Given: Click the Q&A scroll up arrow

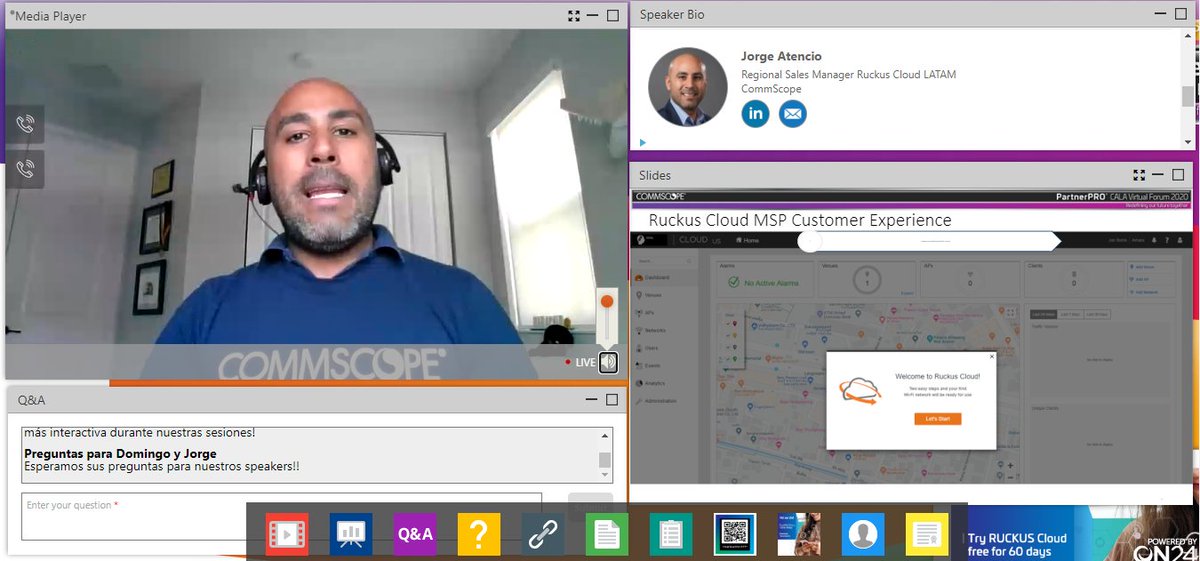Looking at the screenshot, I should pos(605,435).
